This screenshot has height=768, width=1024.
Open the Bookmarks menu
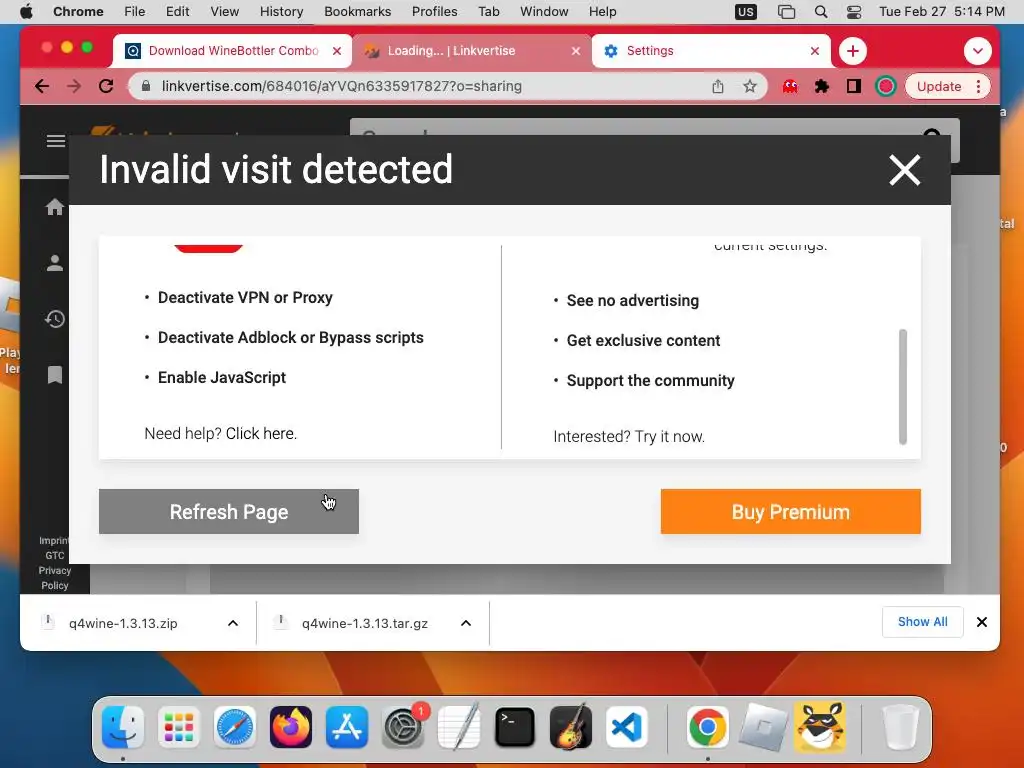(x=357, y=12)
